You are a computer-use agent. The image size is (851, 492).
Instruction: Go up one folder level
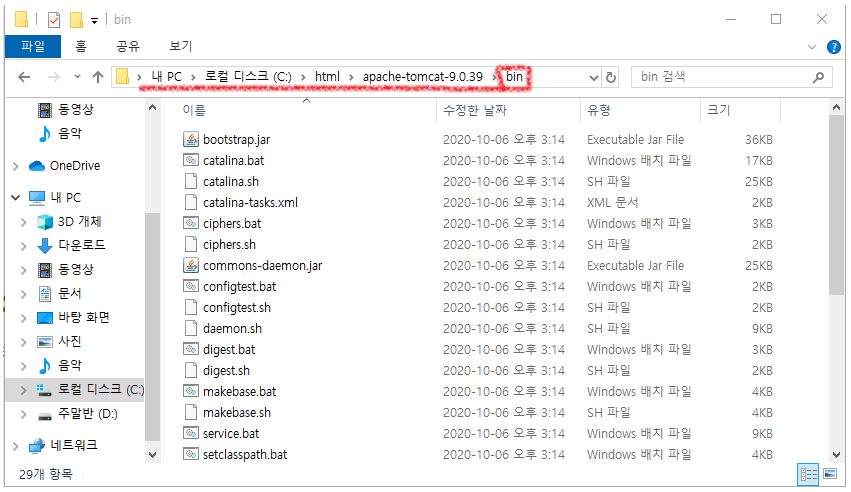[98, 77]
